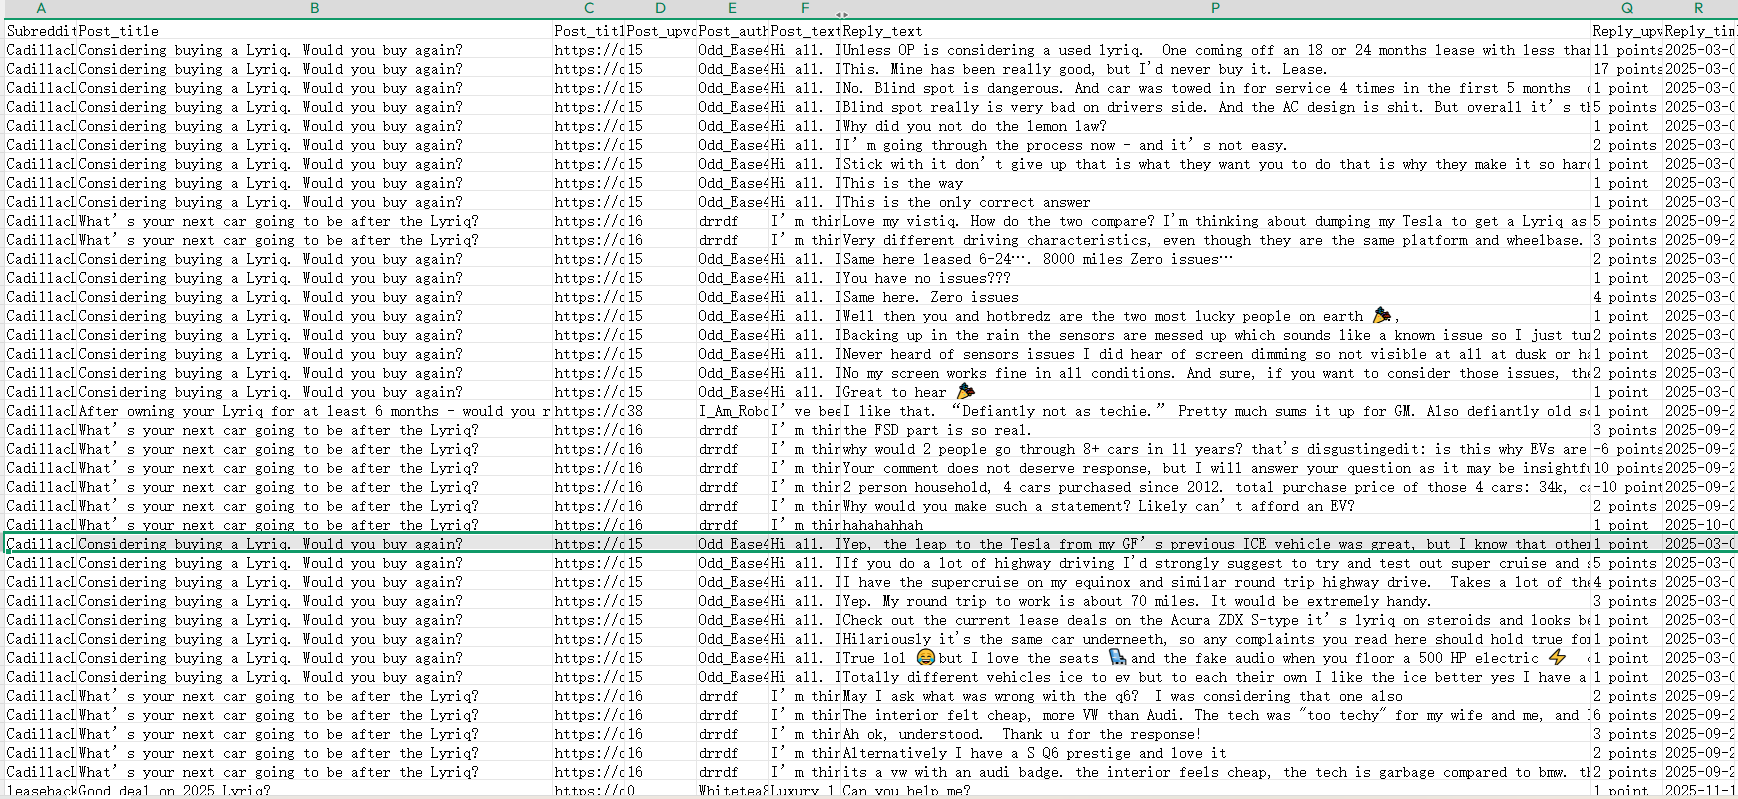Select column A header
This screenshot has height=799, width=1738.
41,8
